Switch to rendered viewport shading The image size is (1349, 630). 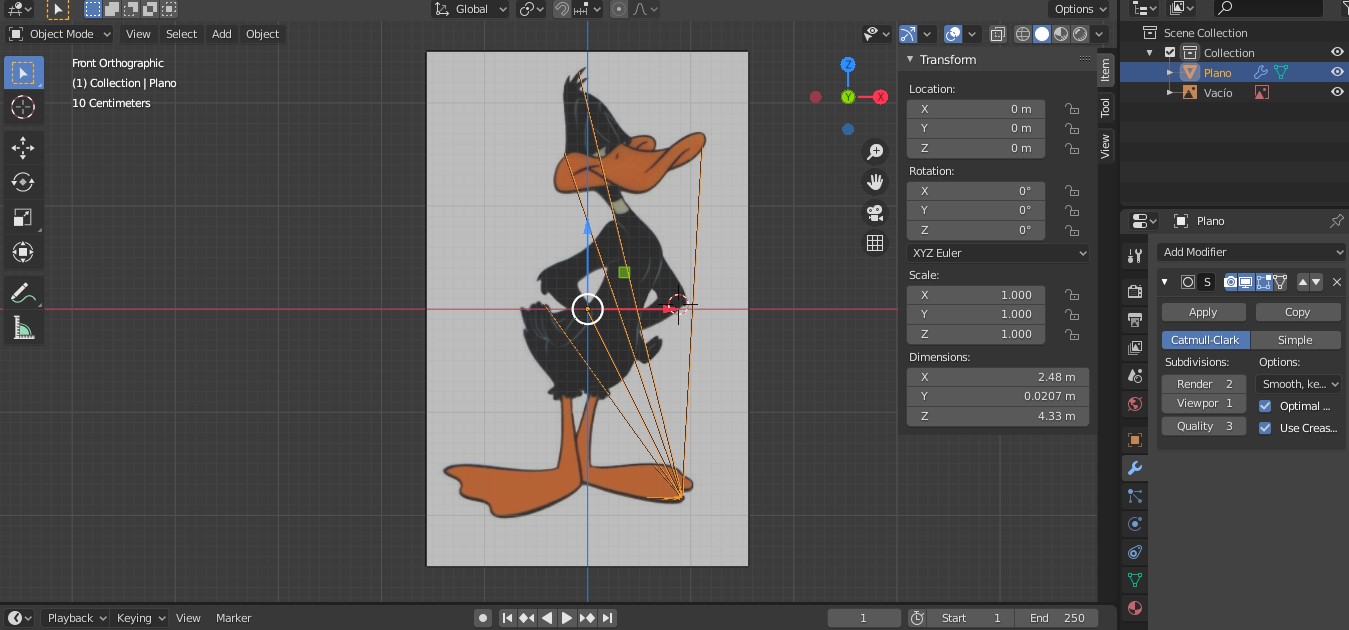[1080, 34]
